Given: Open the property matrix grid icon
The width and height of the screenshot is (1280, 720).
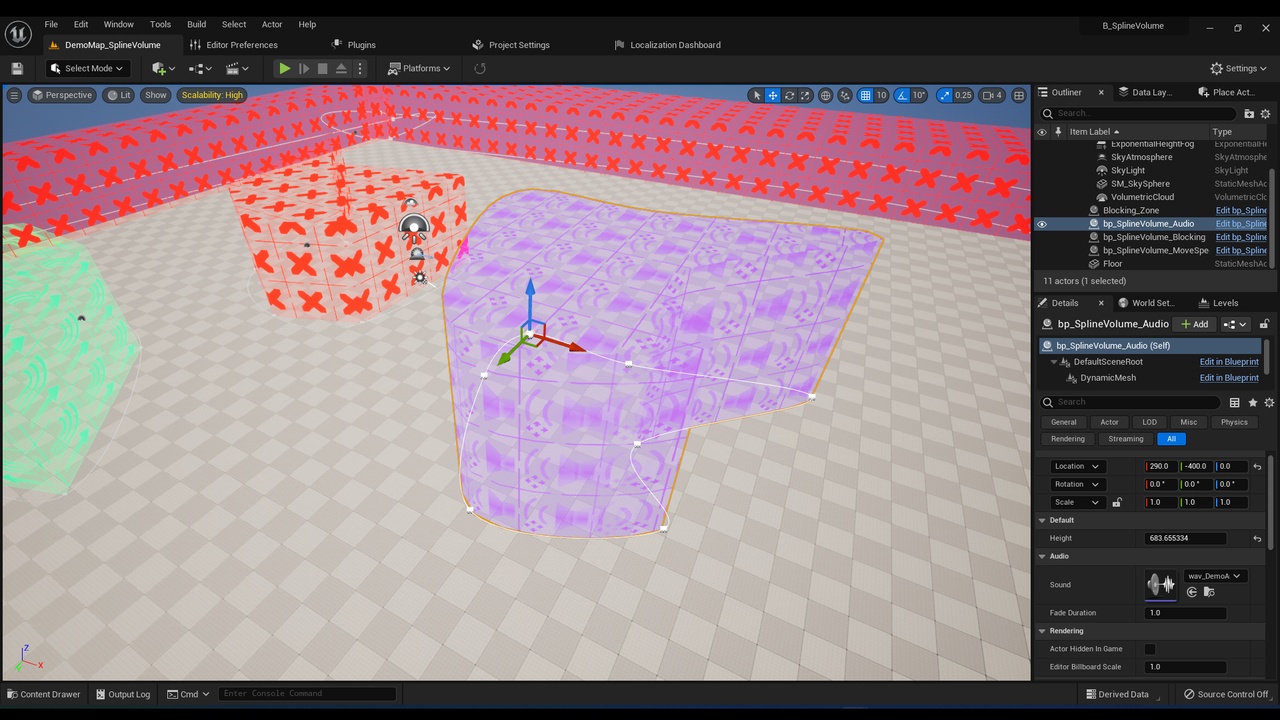Looking at the screenshot, I should pyautogui.click(x=1234, y=402).
